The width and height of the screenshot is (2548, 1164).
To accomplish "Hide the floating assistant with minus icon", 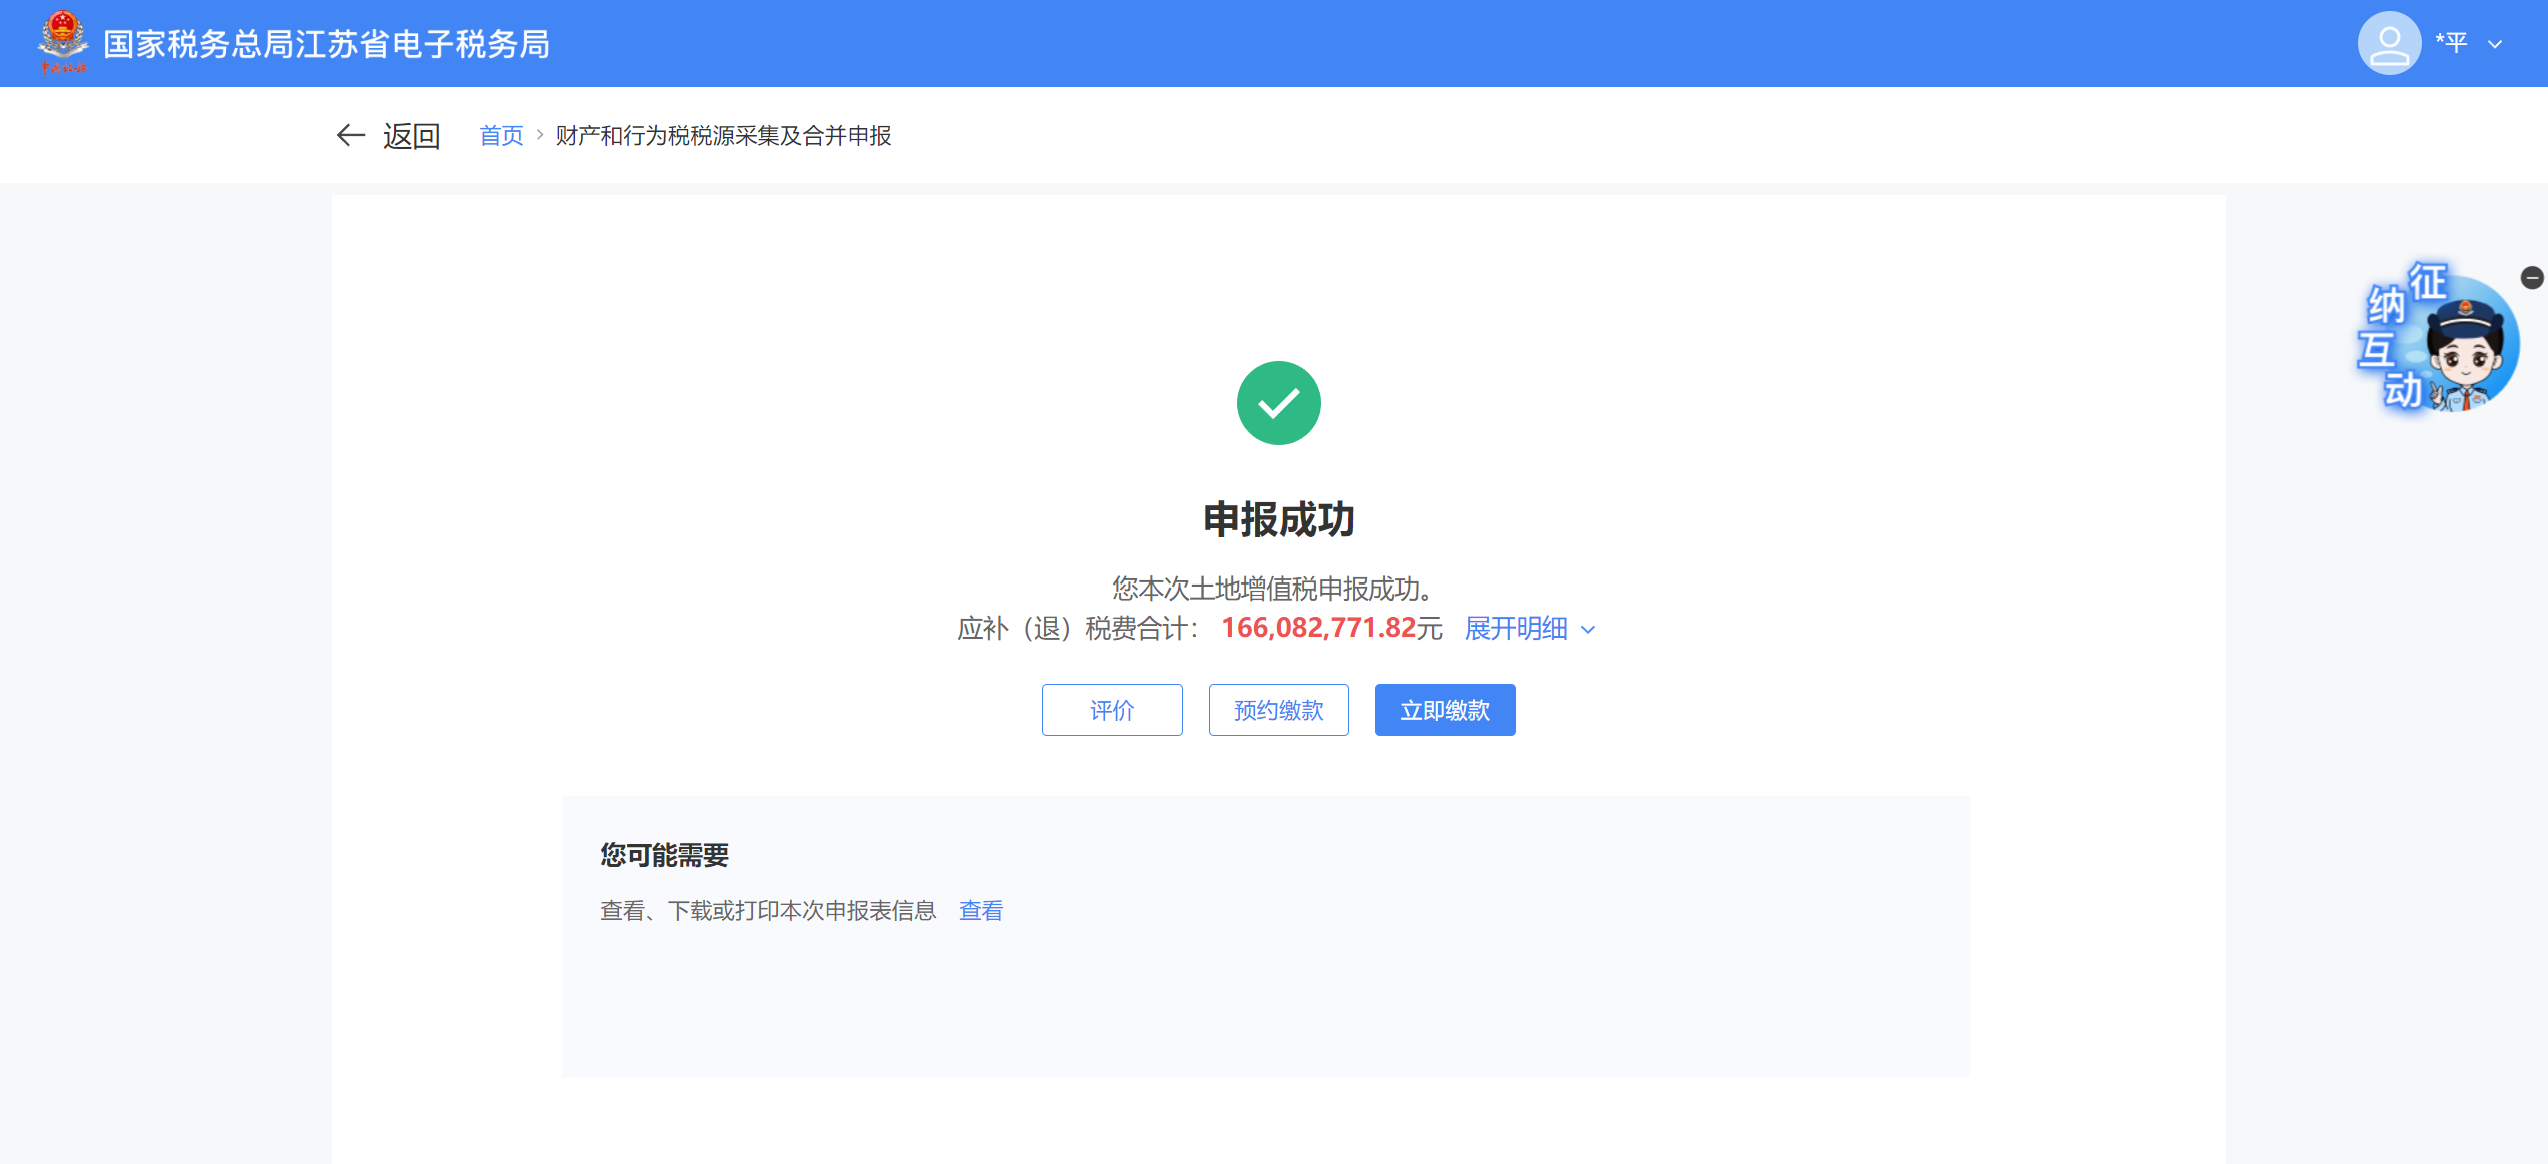I will pos(2531,278).
